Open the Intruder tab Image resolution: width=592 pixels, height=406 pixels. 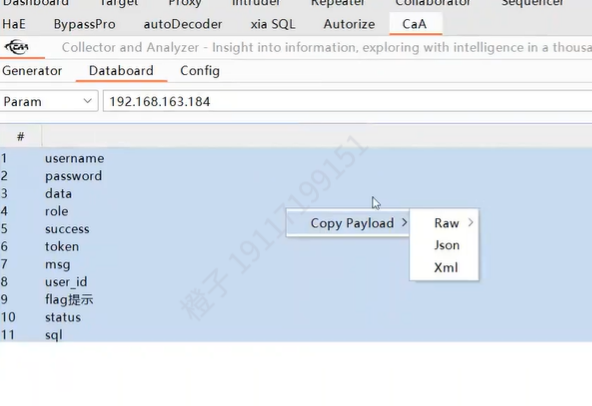coord(256,3)
